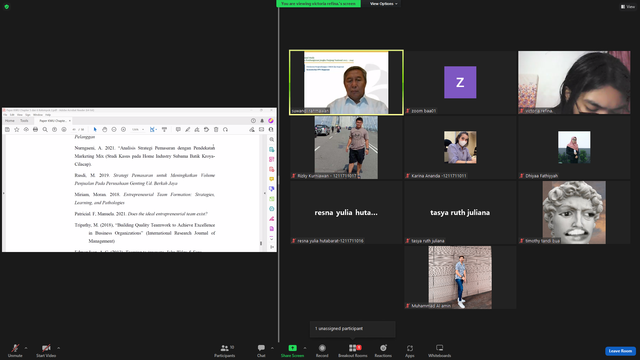Open Zoom Apps

tap(410, 350)
